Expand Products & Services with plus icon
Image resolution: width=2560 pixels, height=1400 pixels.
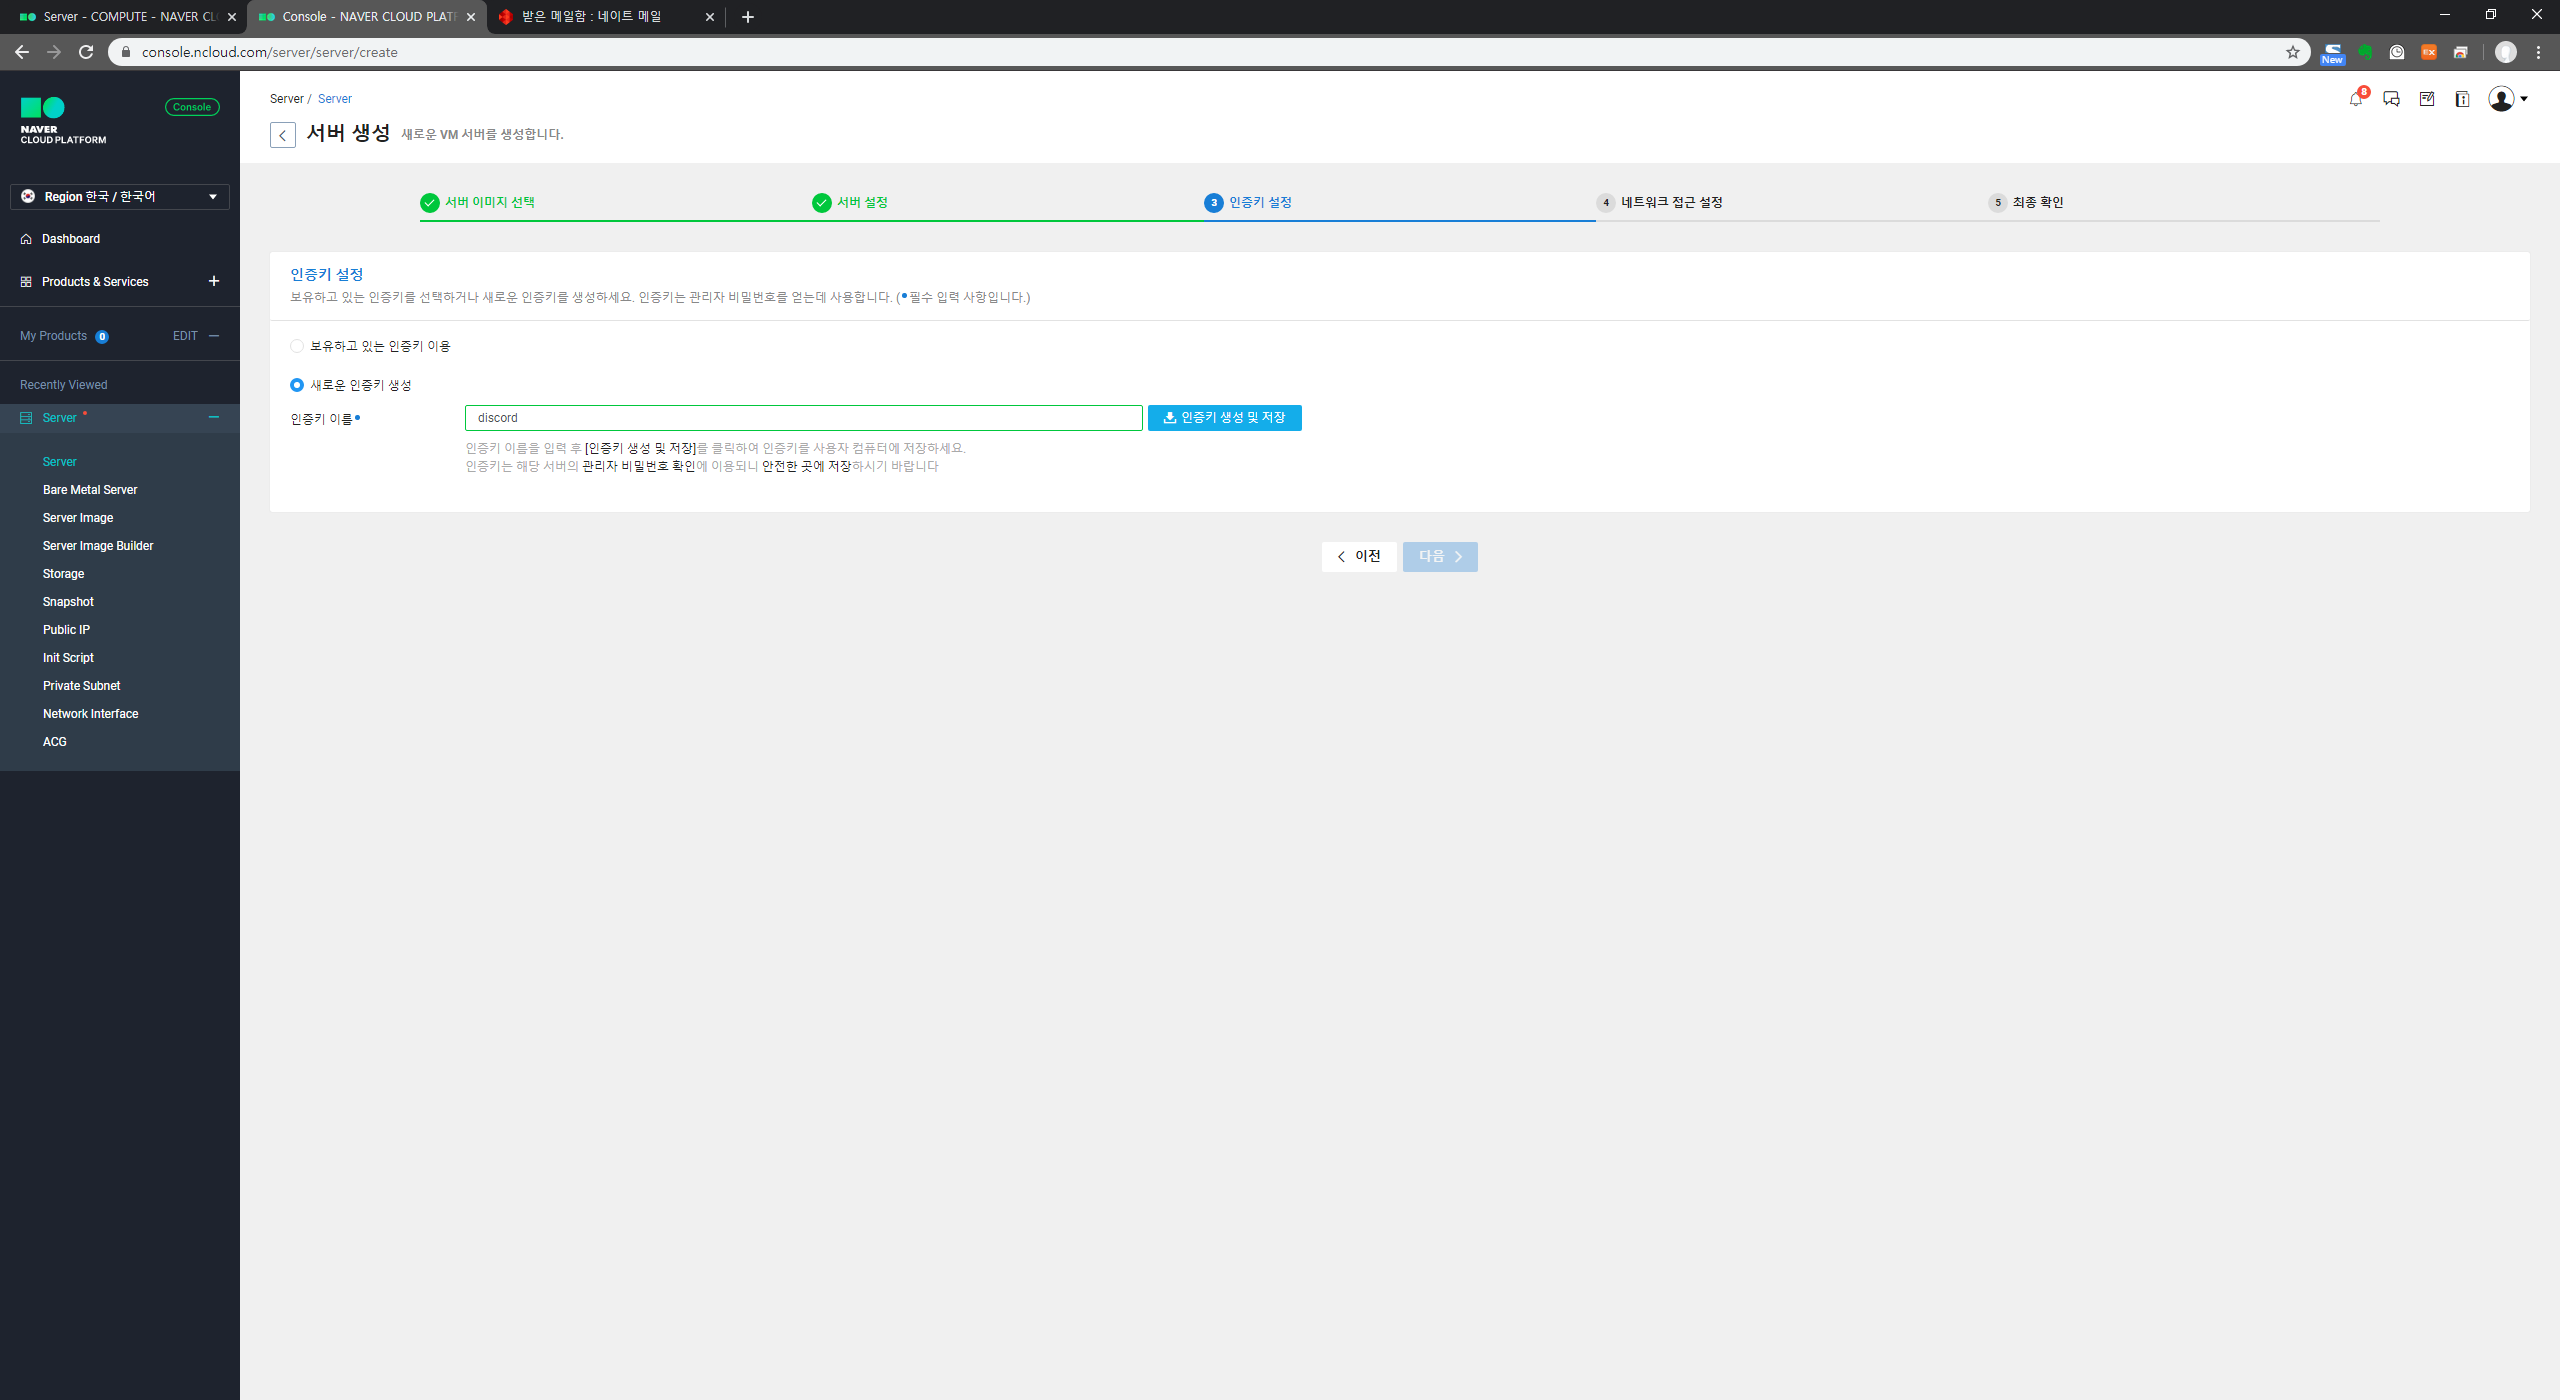click(x=213, y=281)
